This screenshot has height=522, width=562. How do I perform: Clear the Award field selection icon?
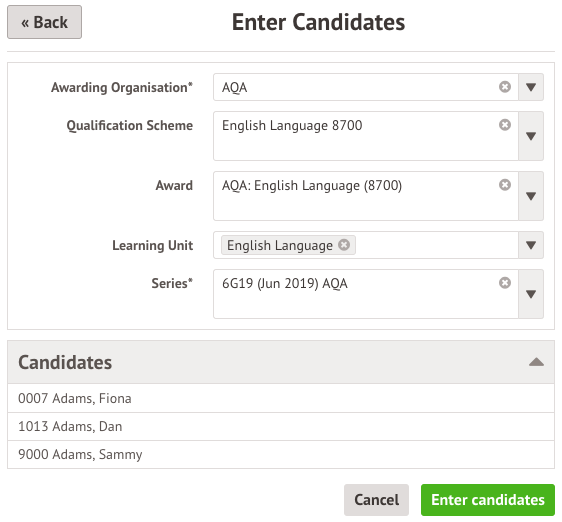(505, 185)
